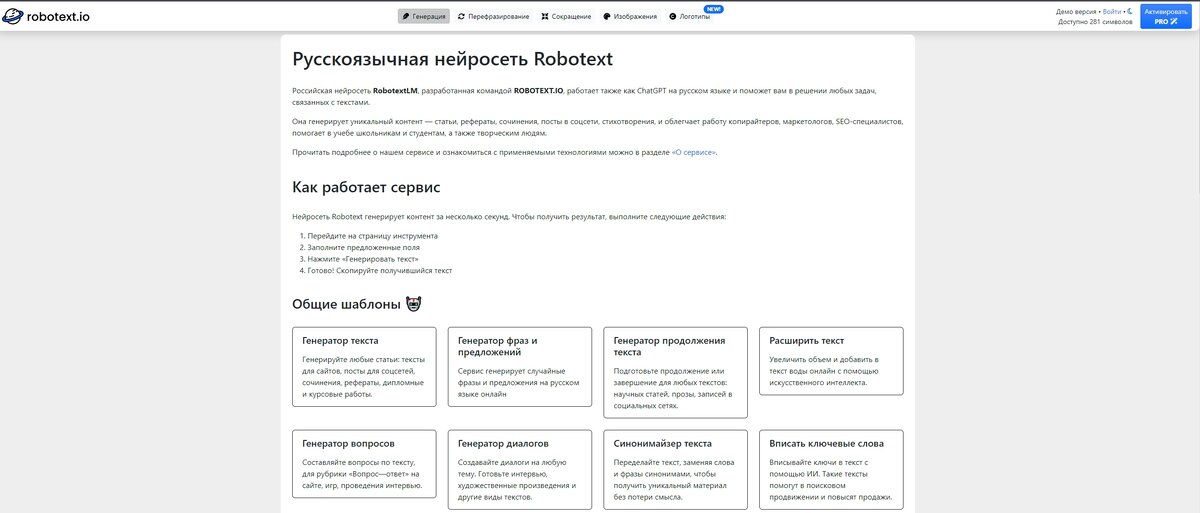This screenshot has width=1200, height=513.
Task: Open the Генератор фраз и предложений card
Action: coord(520,367)
